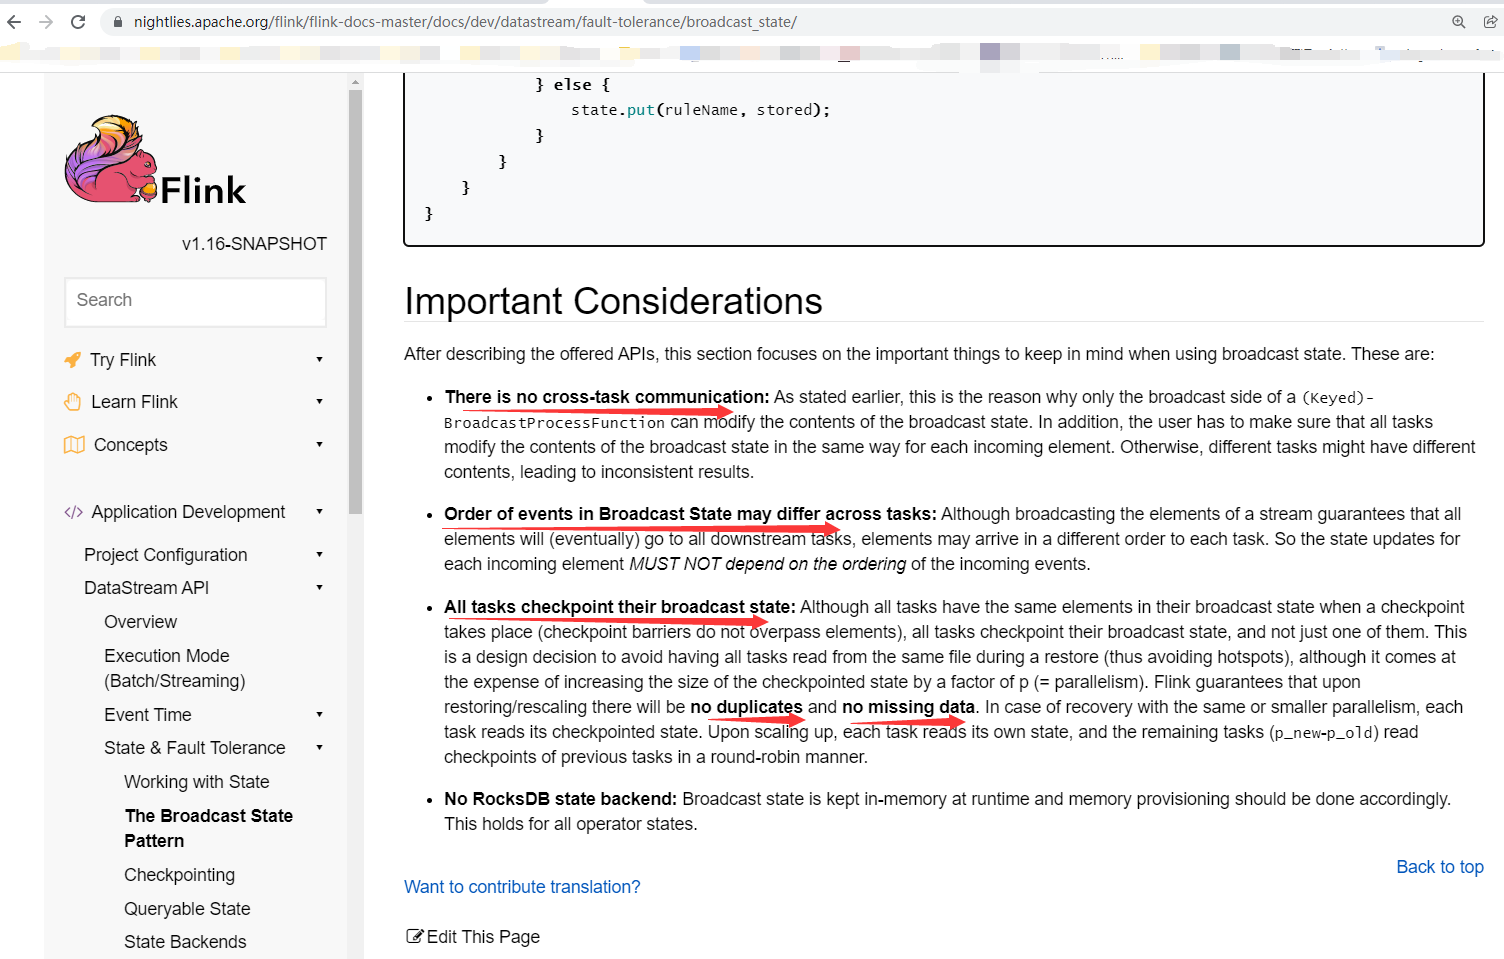The image size is (1504, 959).
Task: Open the Learn Flink section
Action: tap(134, 402)
